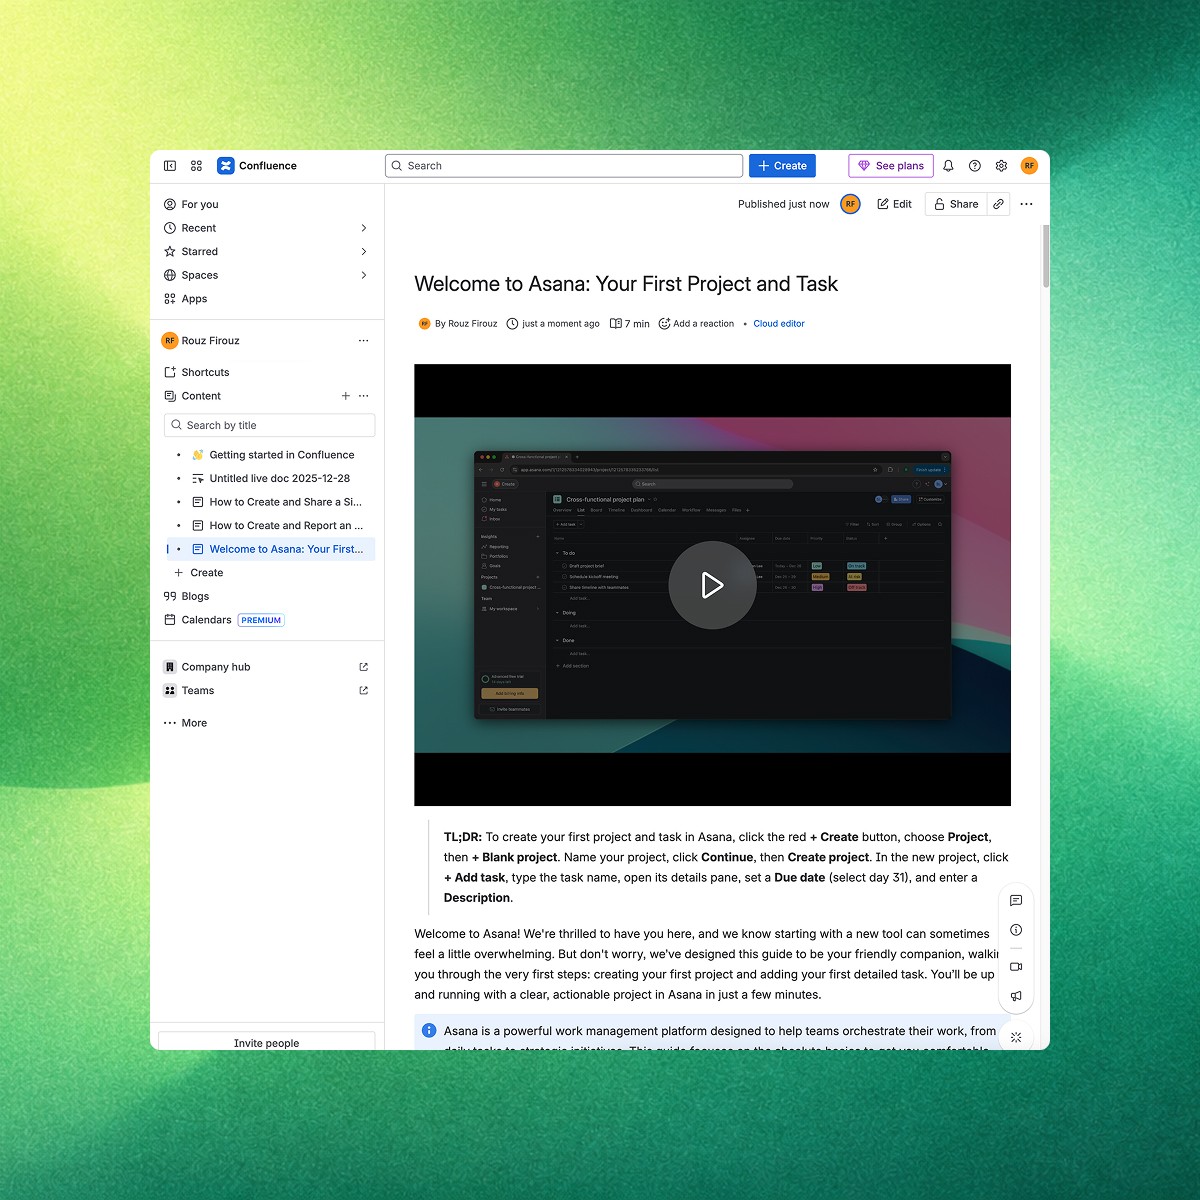Image resolution: width=1200 pixels, height=1200 pixels.
Task: Click the Invite people button
Action: (267, 1041)
